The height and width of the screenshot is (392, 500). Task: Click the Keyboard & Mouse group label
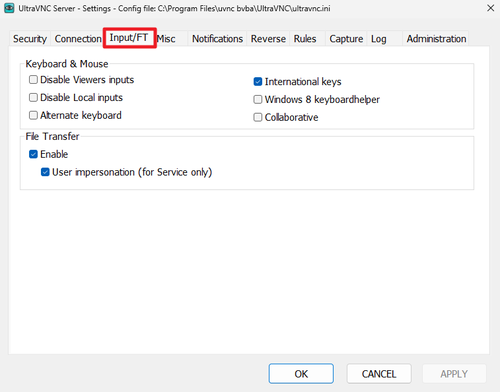(67, 64)
